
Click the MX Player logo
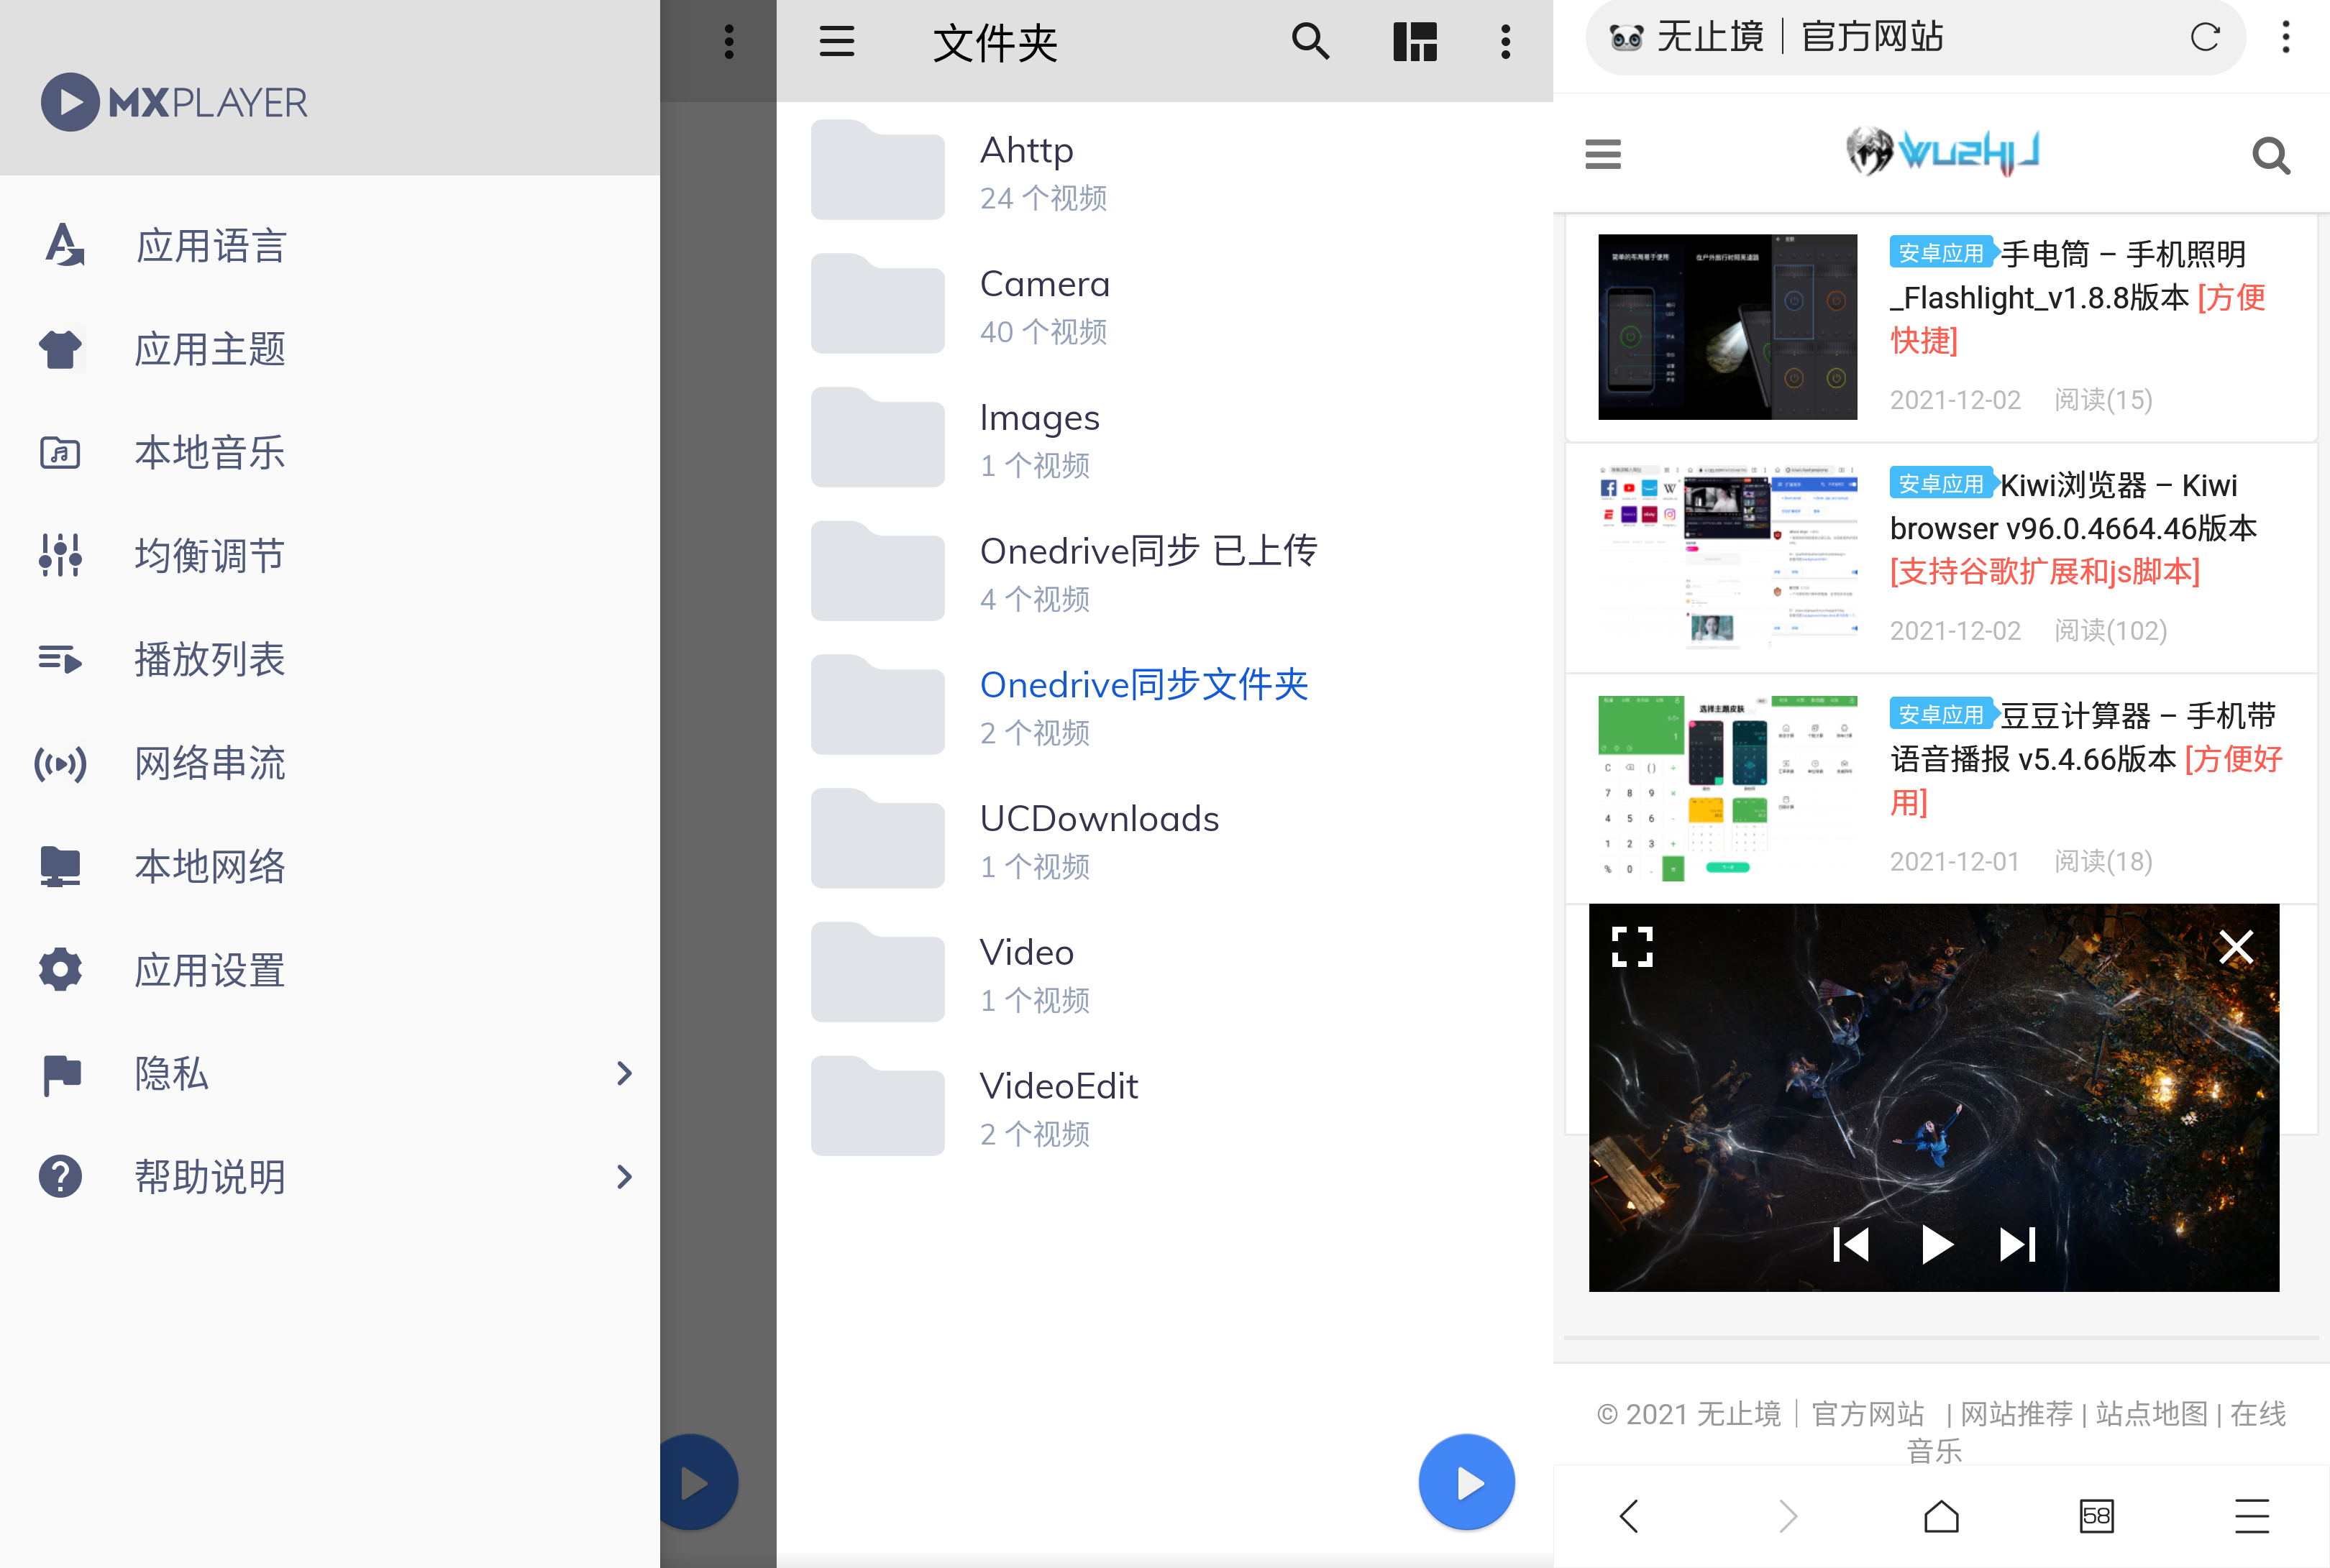[174, 102]
